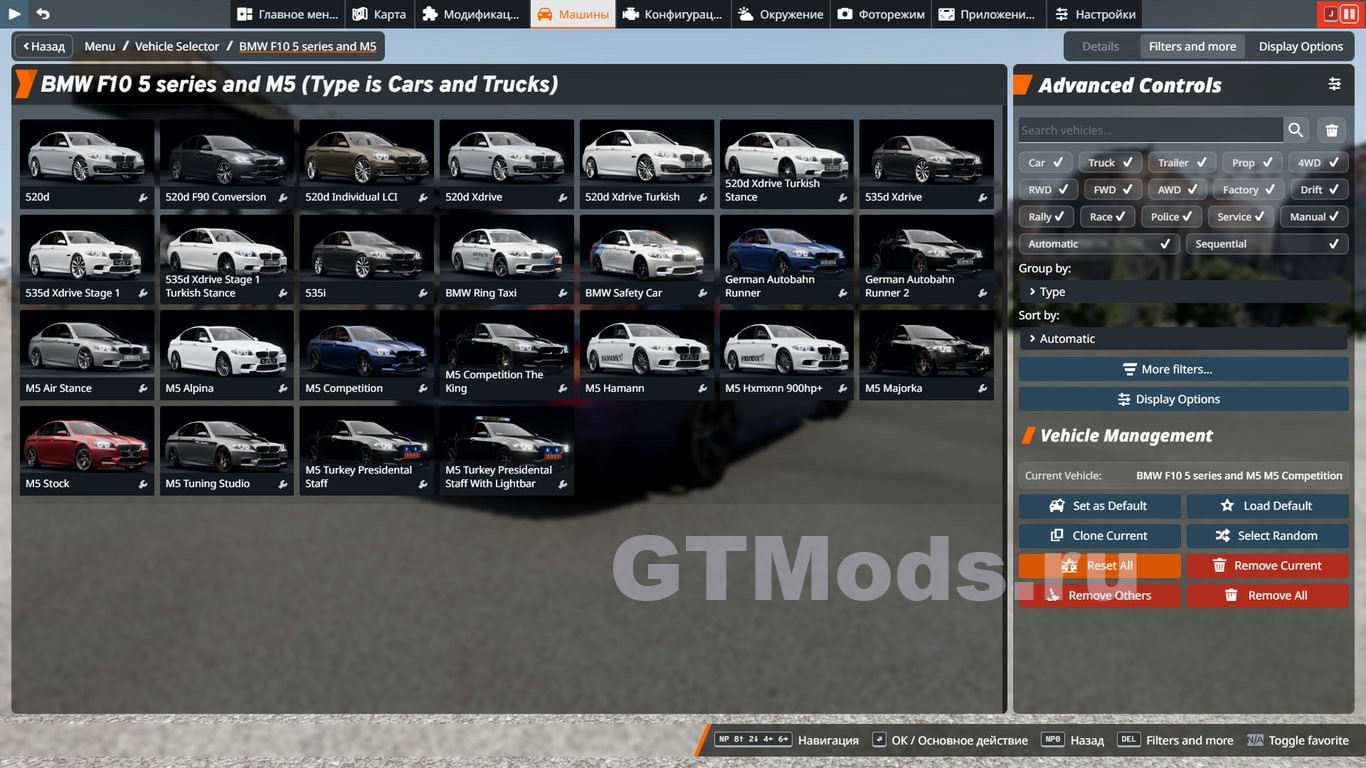Viewport: 1366px width, 768px height.
Task: Click the Назад back button
Action: 45,46
